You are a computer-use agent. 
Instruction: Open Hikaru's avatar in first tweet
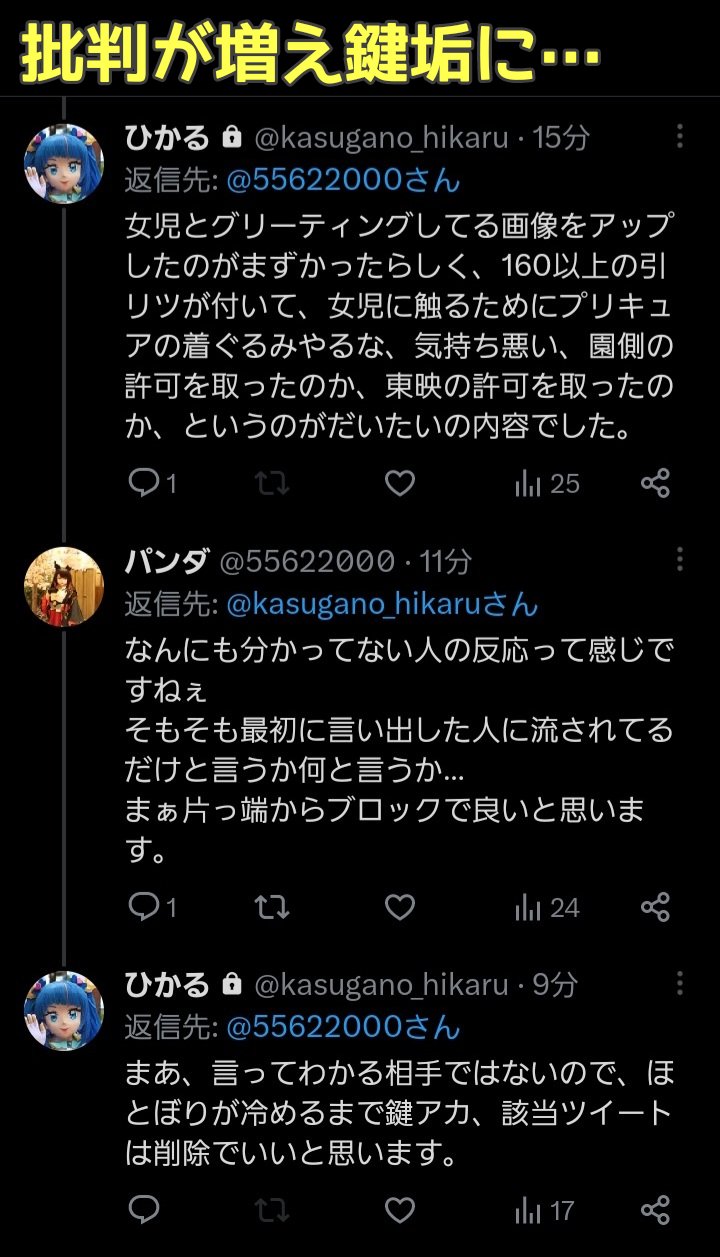[x=64, y=164]
